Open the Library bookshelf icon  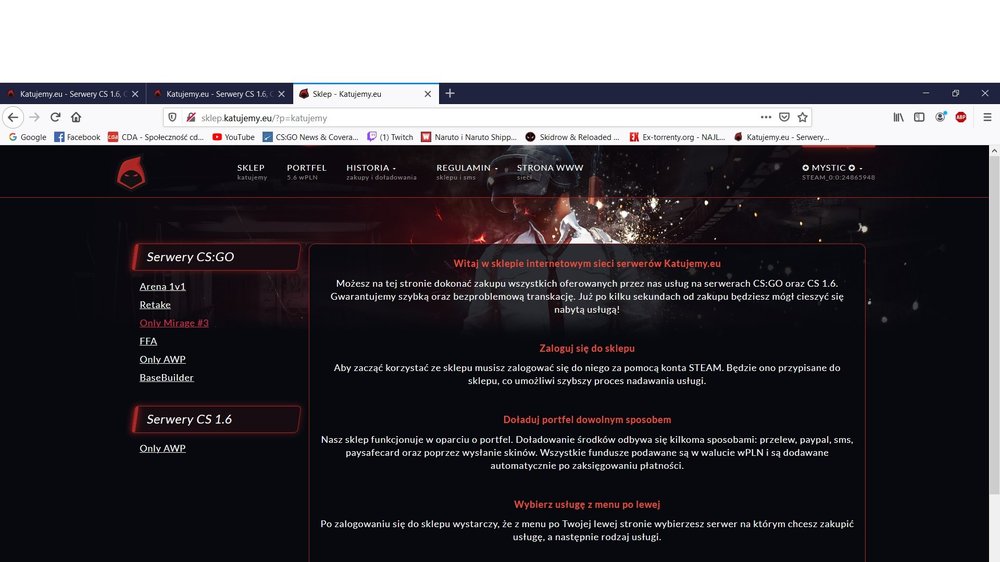pyautogui.click(x=898, y=117)
